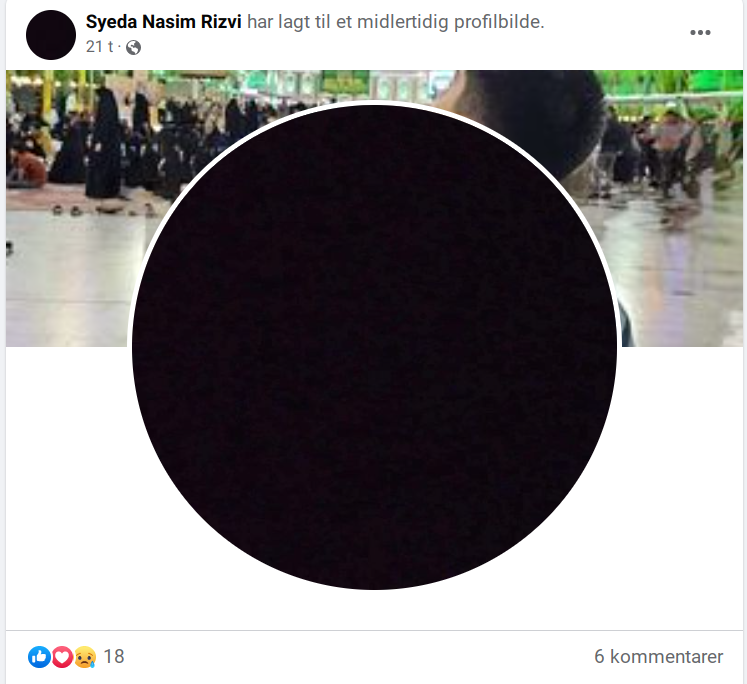The width and height of the screenshot is (747, 684).
Task: Click the blue Like reaction icon
Action: (39, 657)
